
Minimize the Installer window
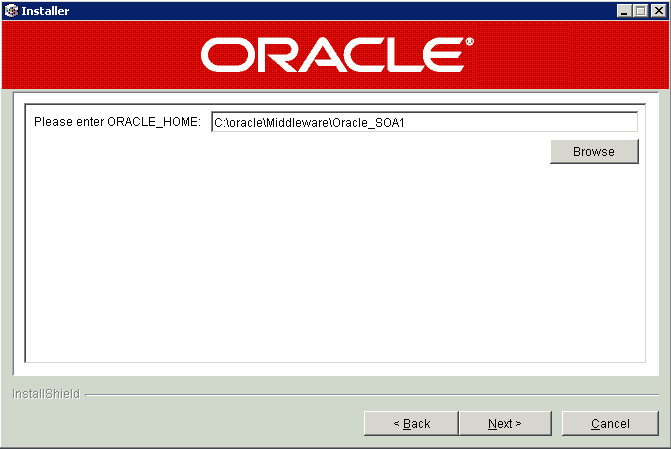(x=624, y=11)
